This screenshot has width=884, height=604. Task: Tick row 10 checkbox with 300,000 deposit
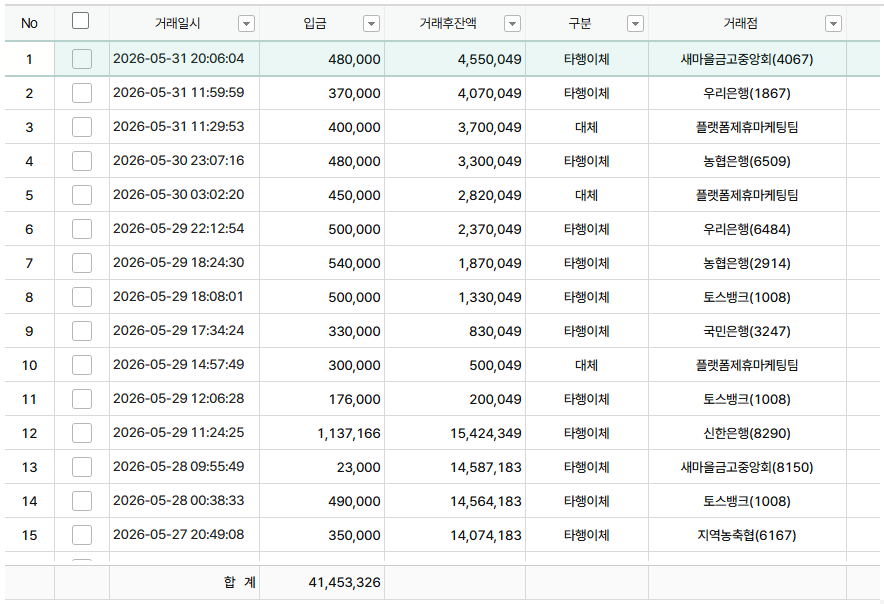pyautogui.click(x=82, y=365)
